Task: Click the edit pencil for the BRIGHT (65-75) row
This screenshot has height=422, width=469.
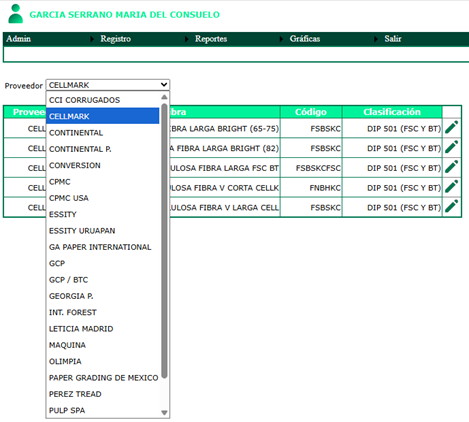Action: (x=452, y=128)
